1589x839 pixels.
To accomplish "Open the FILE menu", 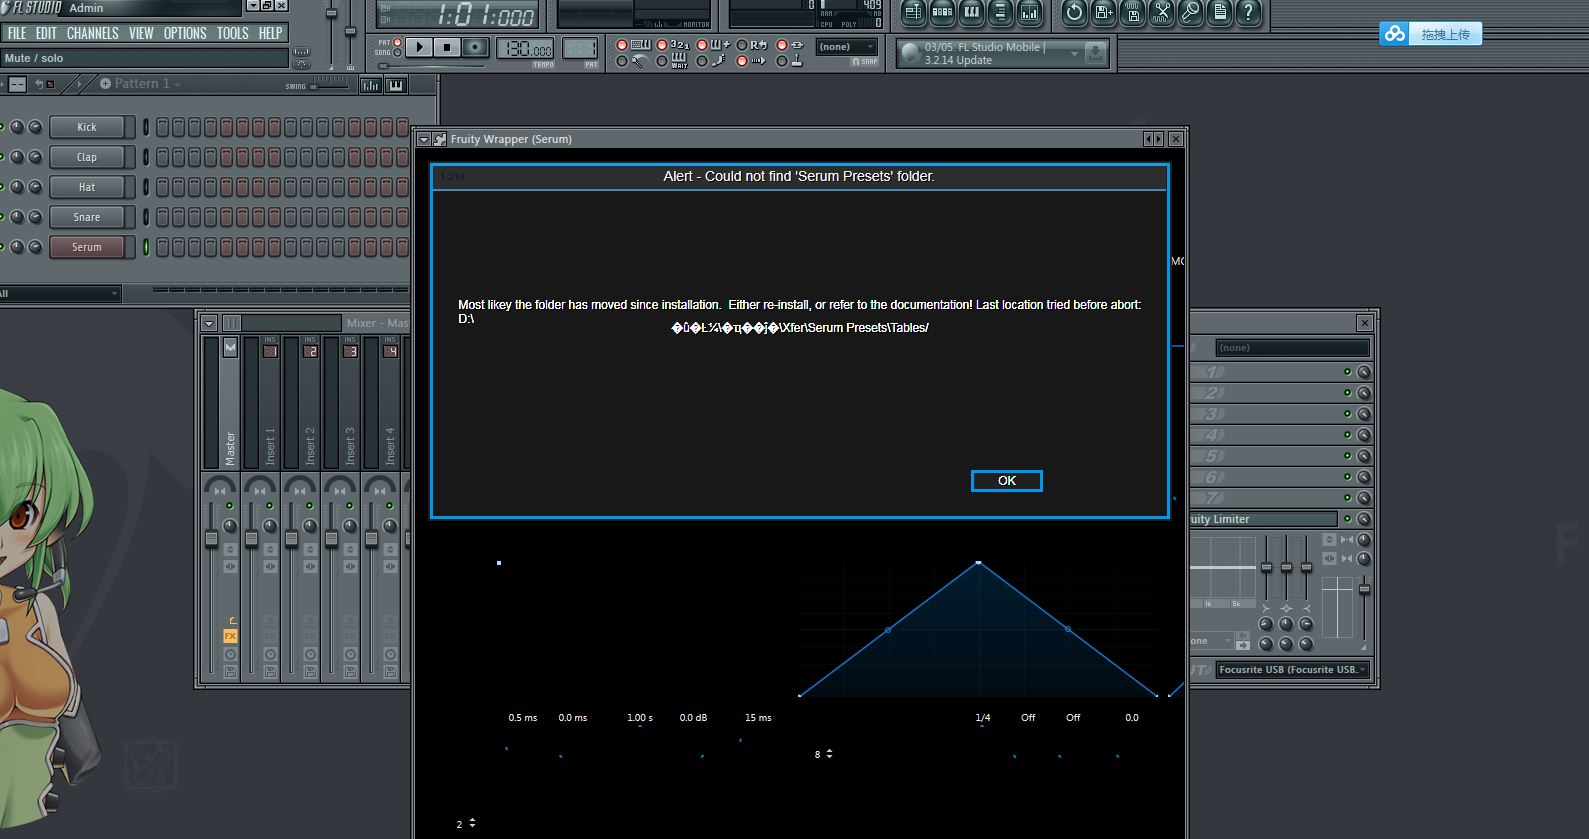I will click(17, 33).
